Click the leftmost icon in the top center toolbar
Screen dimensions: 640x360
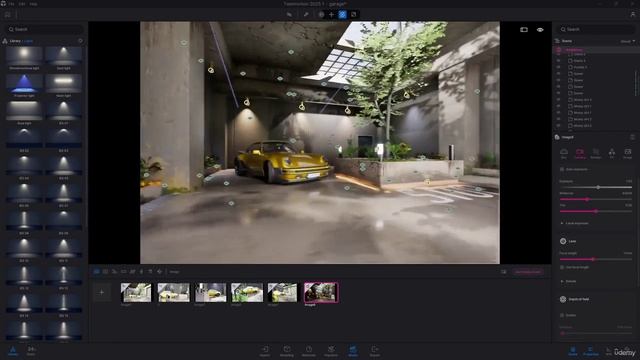pos(289,14)
